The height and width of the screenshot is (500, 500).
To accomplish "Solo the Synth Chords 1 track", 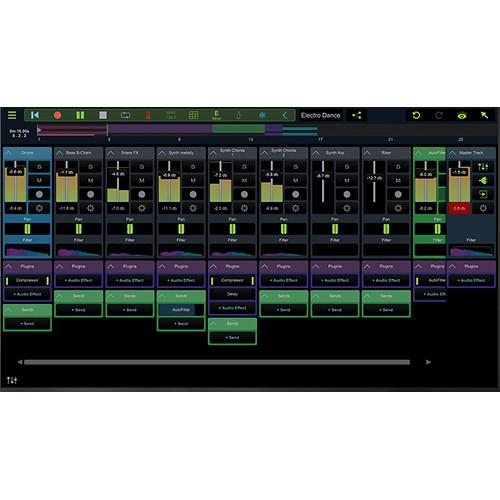I will [244, 166].
